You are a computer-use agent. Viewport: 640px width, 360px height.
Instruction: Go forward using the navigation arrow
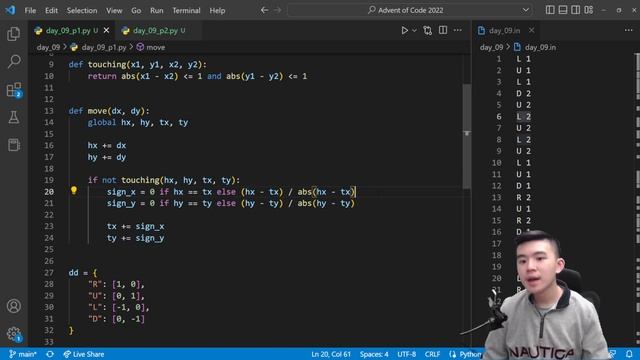tap(278, 10)
